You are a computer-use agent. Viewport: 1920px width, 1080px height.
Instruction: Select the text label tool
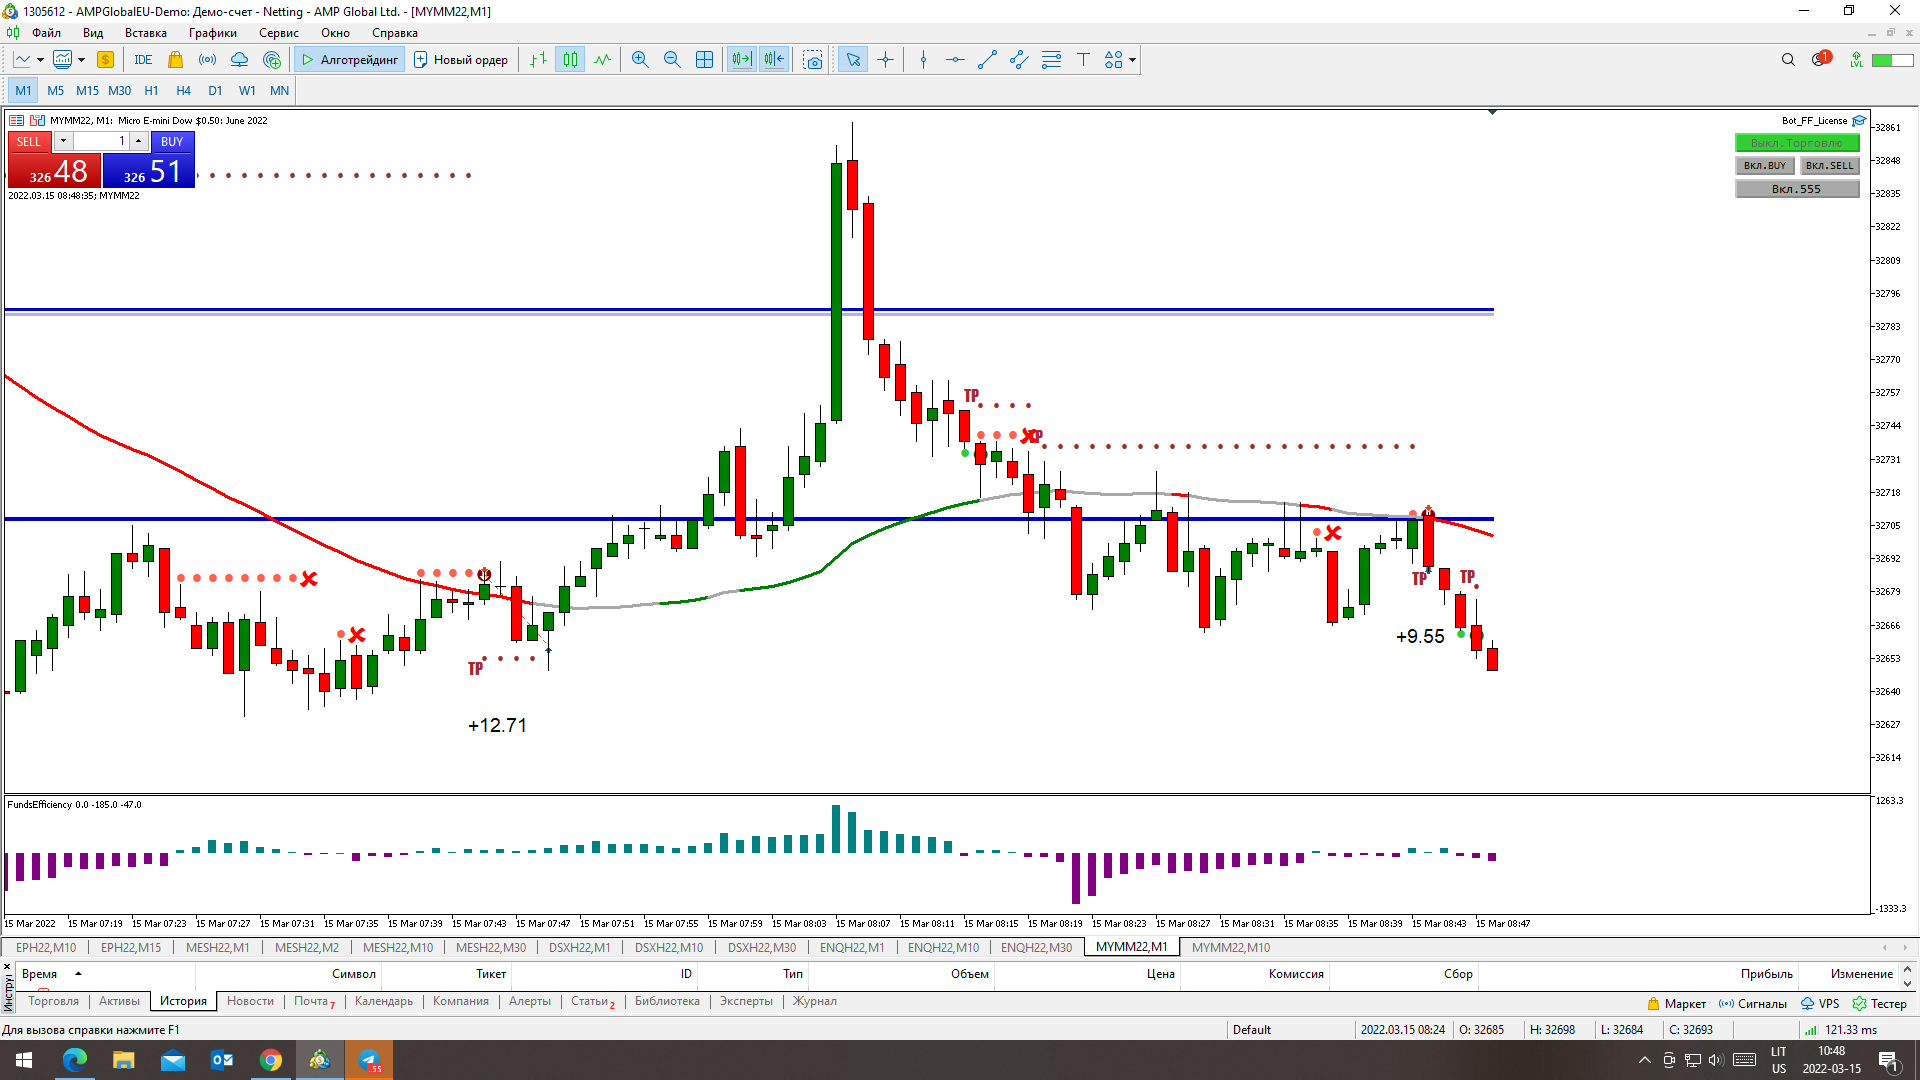coord(1083,60)
